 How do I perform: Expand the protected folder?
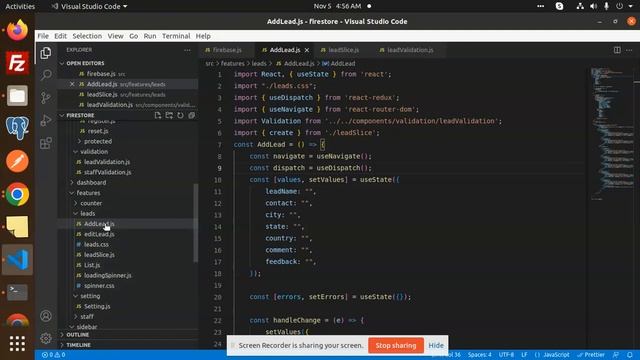[98, 141]
